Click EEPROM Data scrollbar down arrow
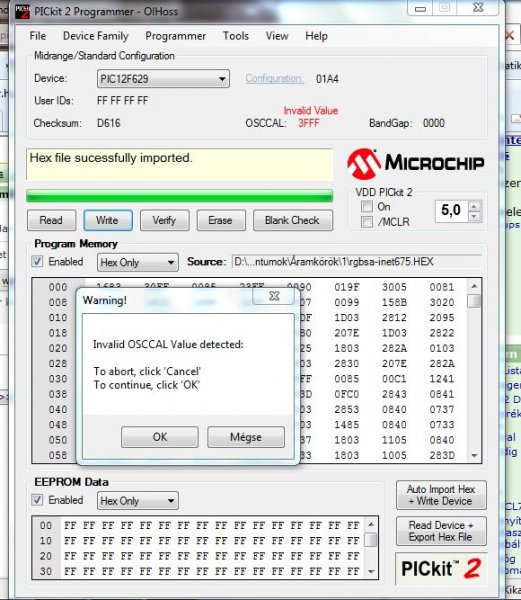Viewport: 521px width, 600px height. tap(371, 572)
